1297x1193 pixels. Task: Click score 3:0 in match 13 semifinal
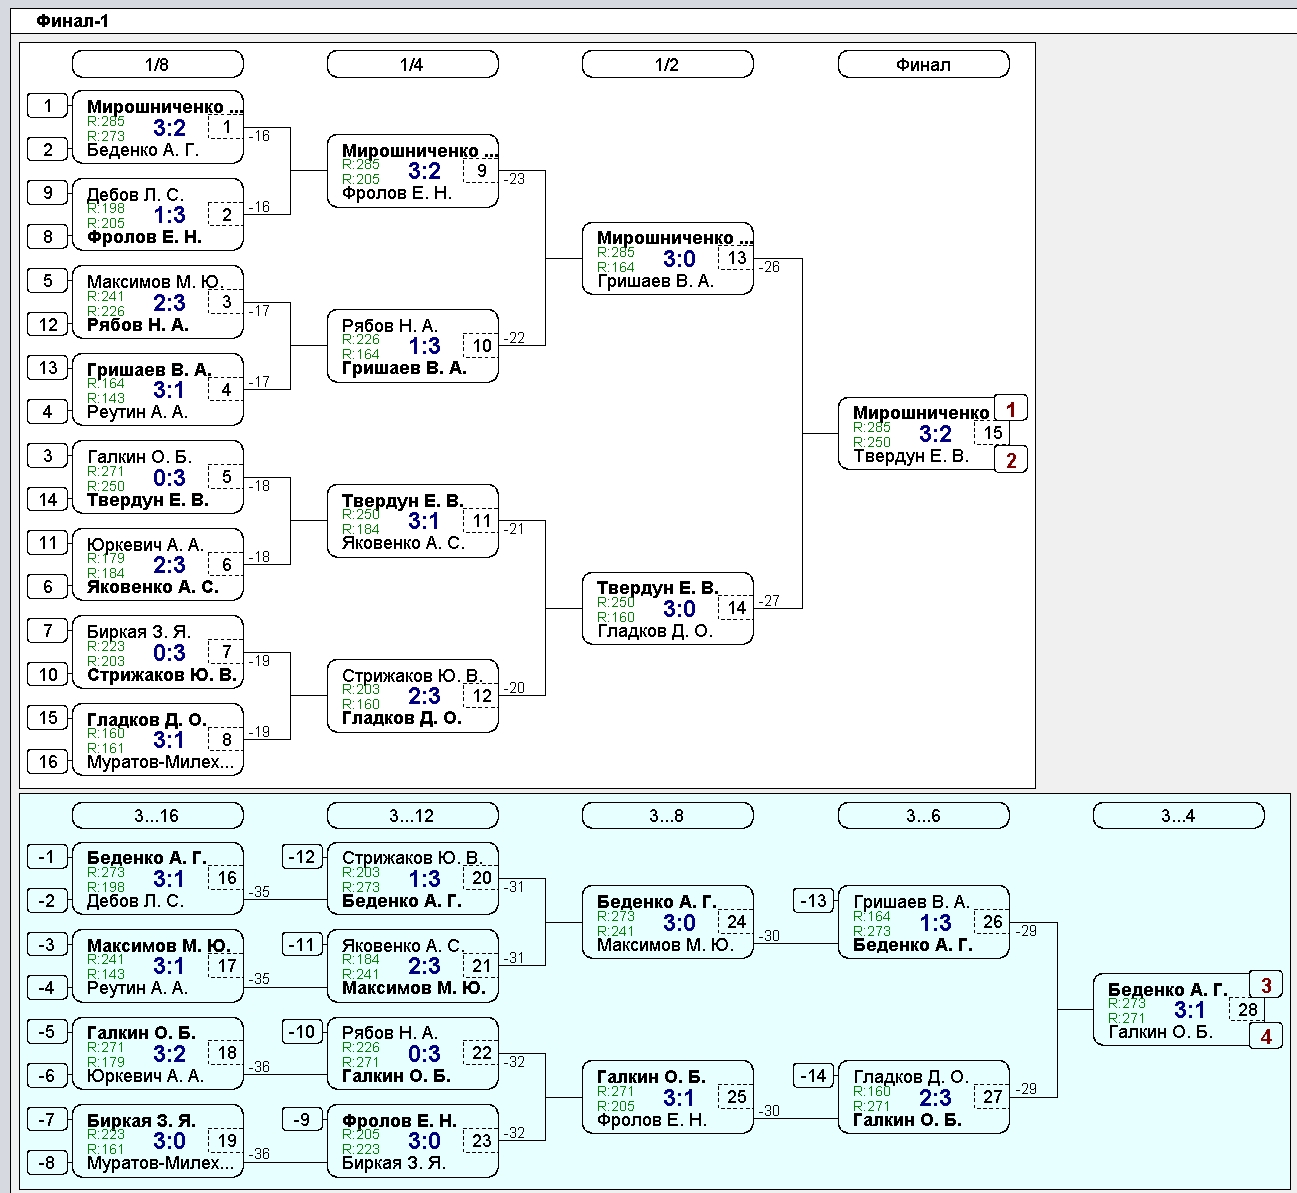pyautogui.click(x=679, y=259)
